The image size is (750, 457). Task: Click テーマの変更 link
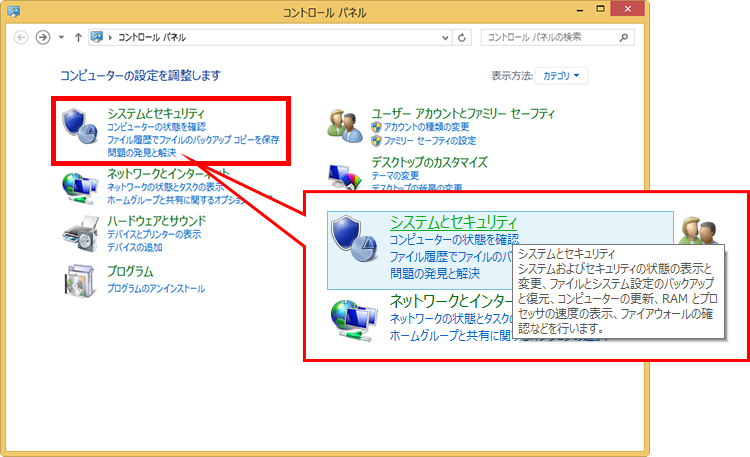[395, 176]
